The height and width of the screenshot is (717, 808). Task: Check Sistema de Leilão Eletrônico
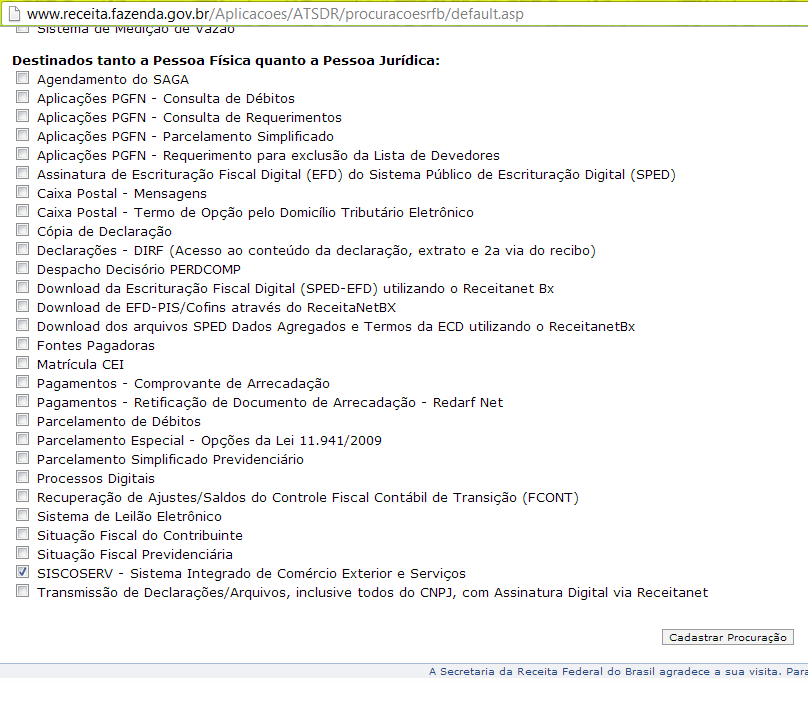(22, 515)
